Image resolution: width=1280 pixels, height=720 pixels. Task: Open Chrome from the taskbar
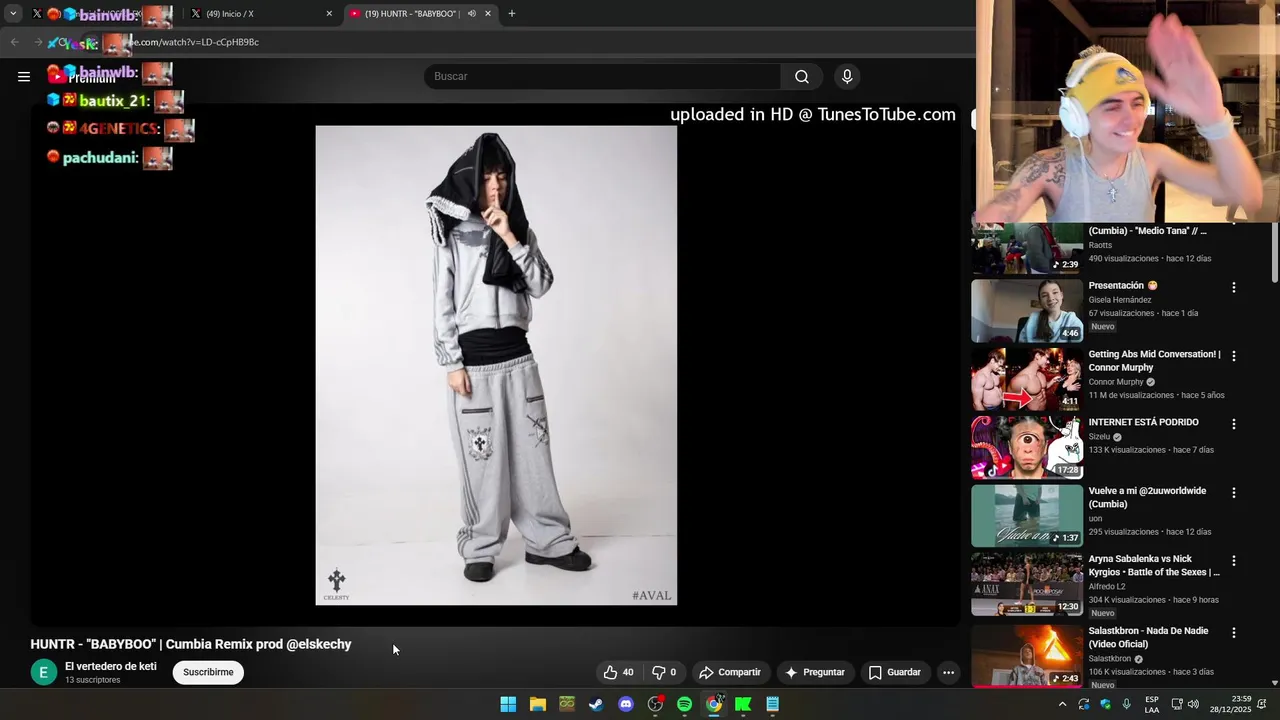point(714,704)
